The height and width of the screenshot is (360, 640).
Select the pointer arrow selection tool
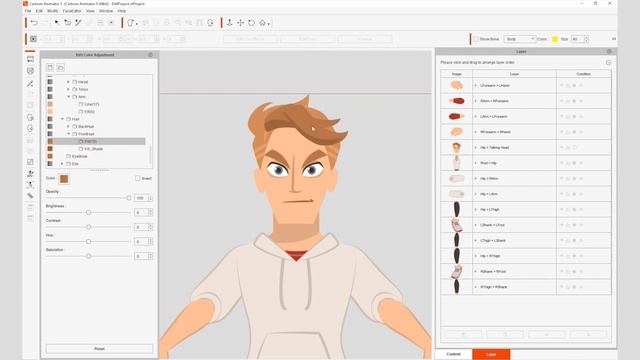click(x=57, y=23)
